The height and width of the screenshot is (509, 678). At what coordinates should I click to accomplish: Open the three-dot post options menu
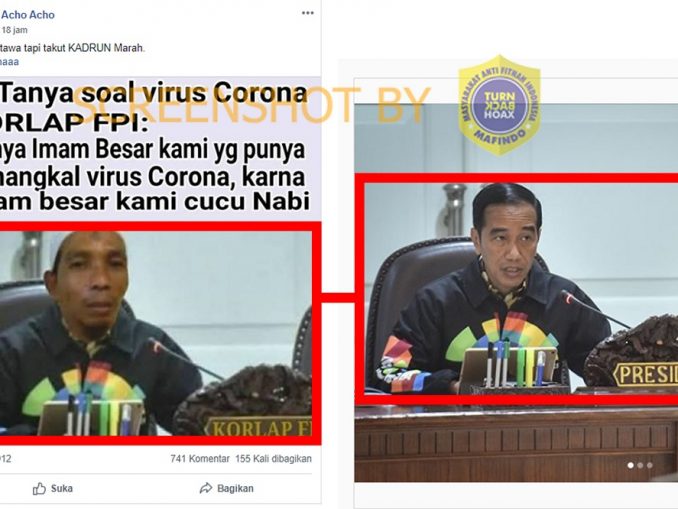[x=307, y=13]
